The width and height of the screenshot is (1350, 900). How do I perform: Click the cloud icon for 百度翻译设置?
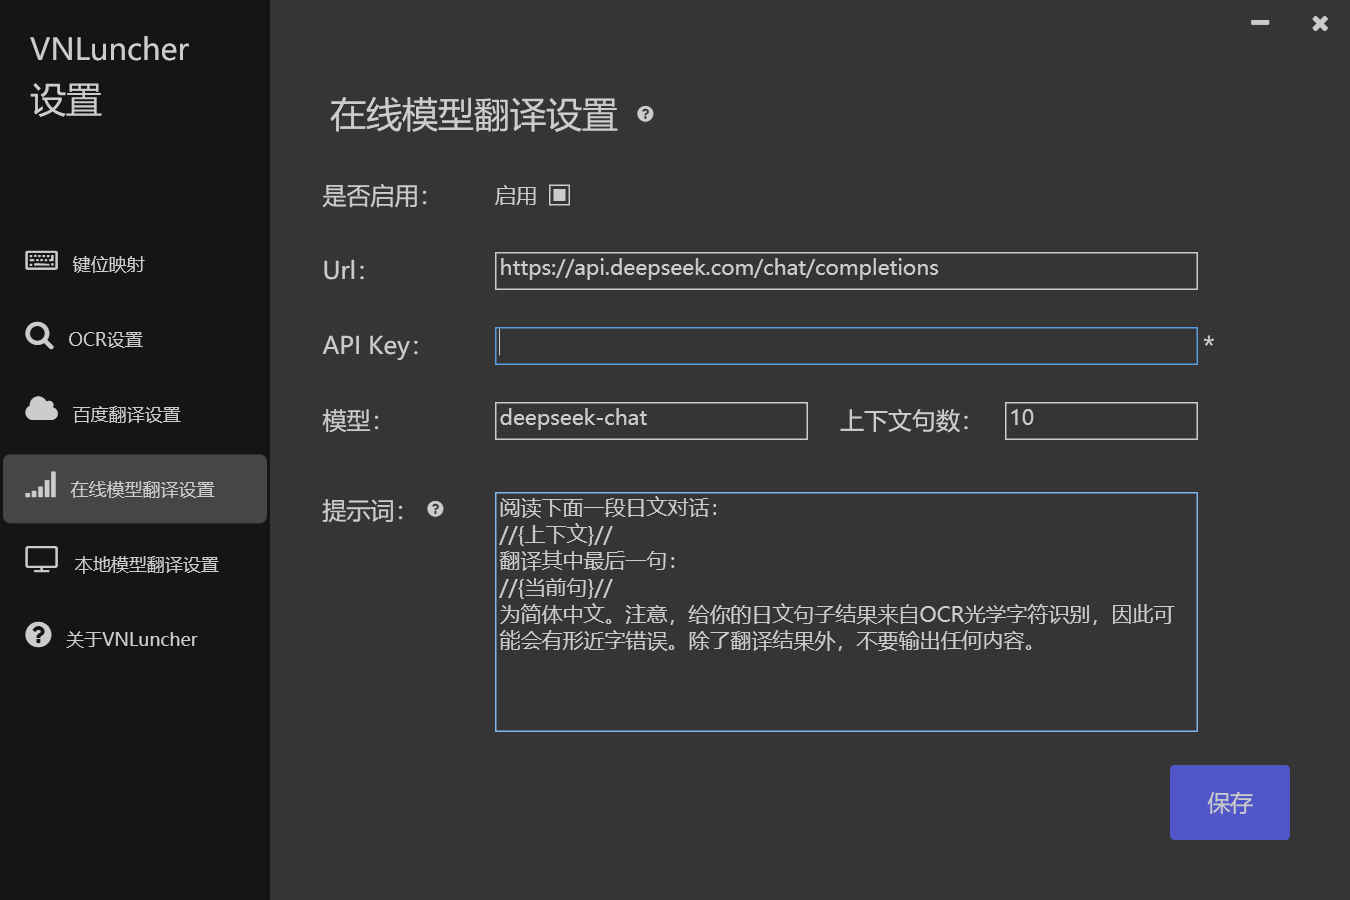(41, 408)
